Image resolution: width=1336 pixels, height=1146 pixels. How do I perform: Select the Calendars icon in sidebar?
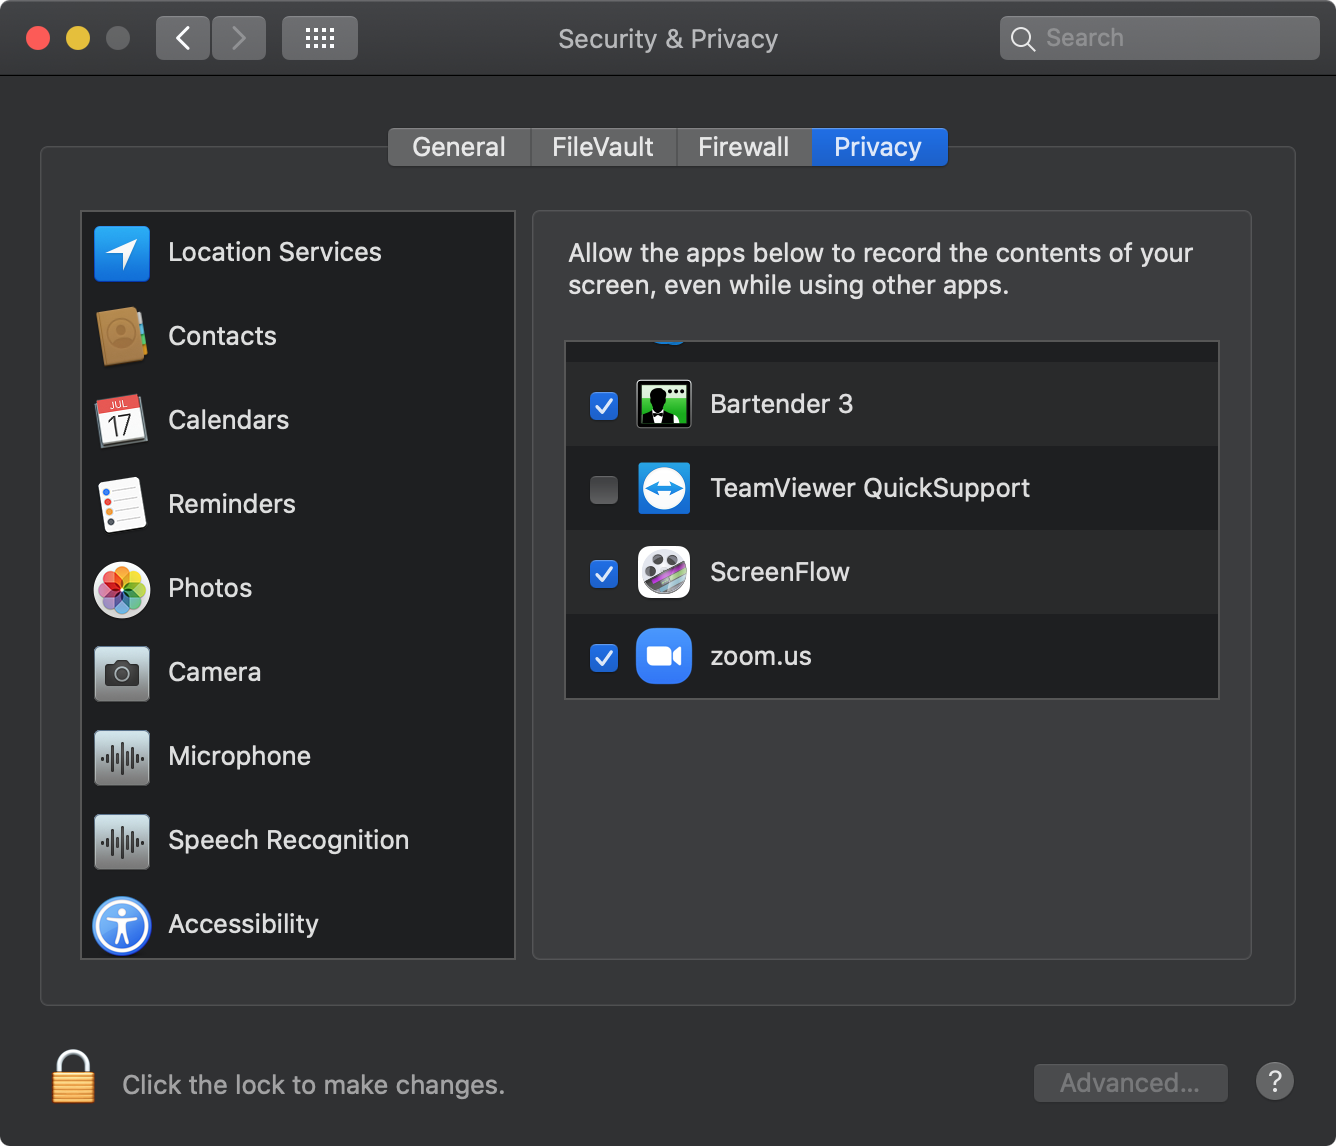122,421
